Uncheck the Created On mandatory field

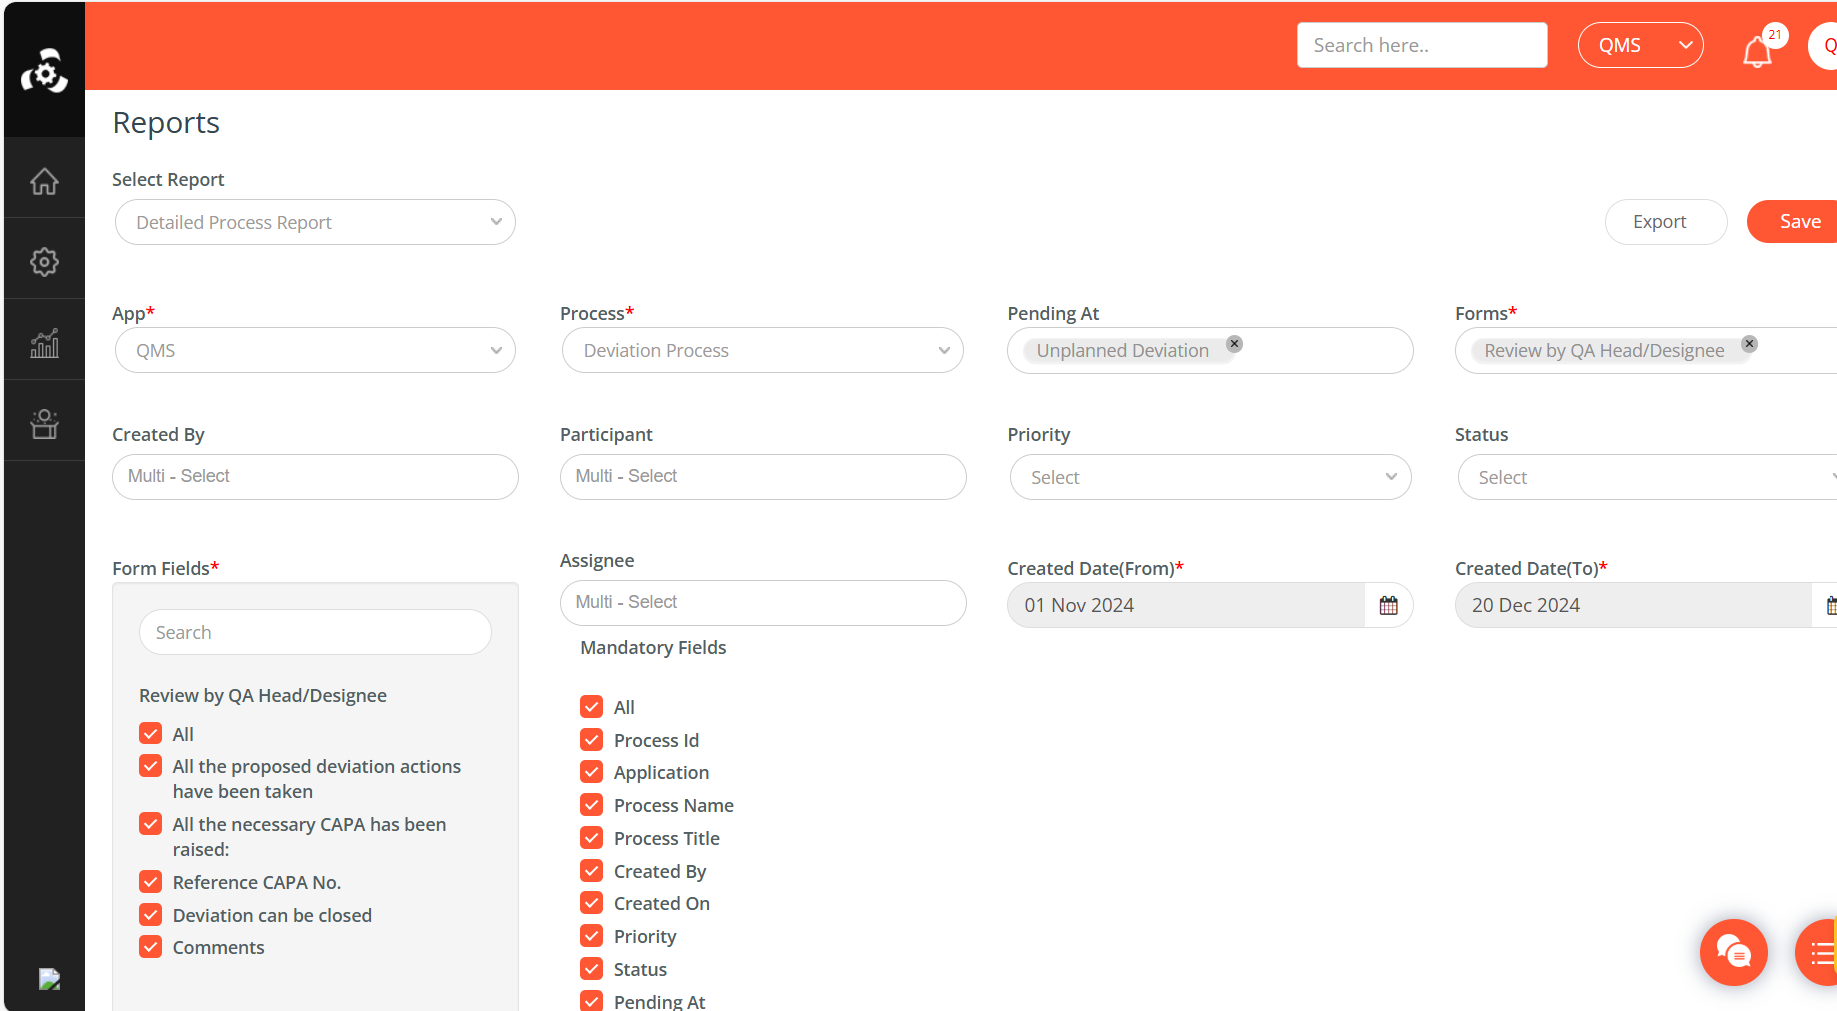592,903
